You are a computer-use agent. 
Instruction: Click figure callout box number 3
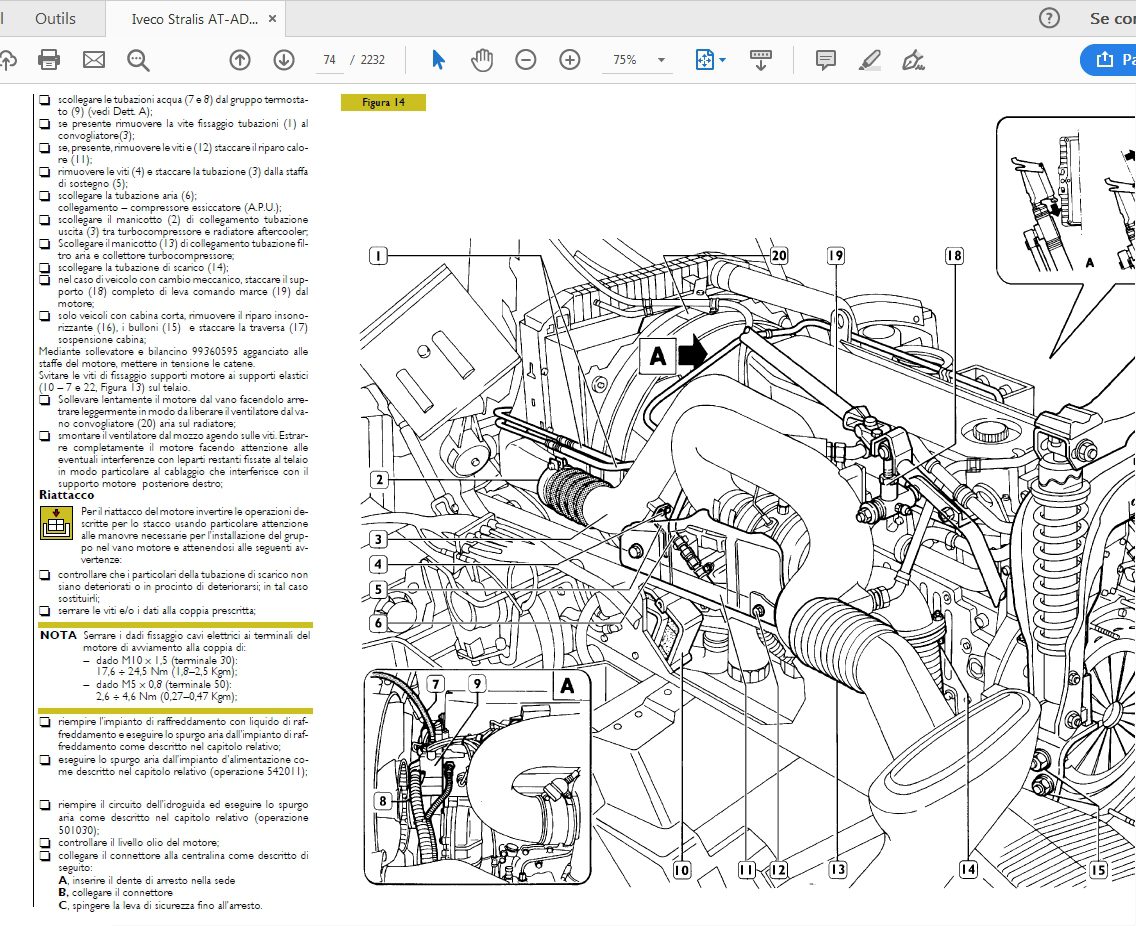point(378,539)
